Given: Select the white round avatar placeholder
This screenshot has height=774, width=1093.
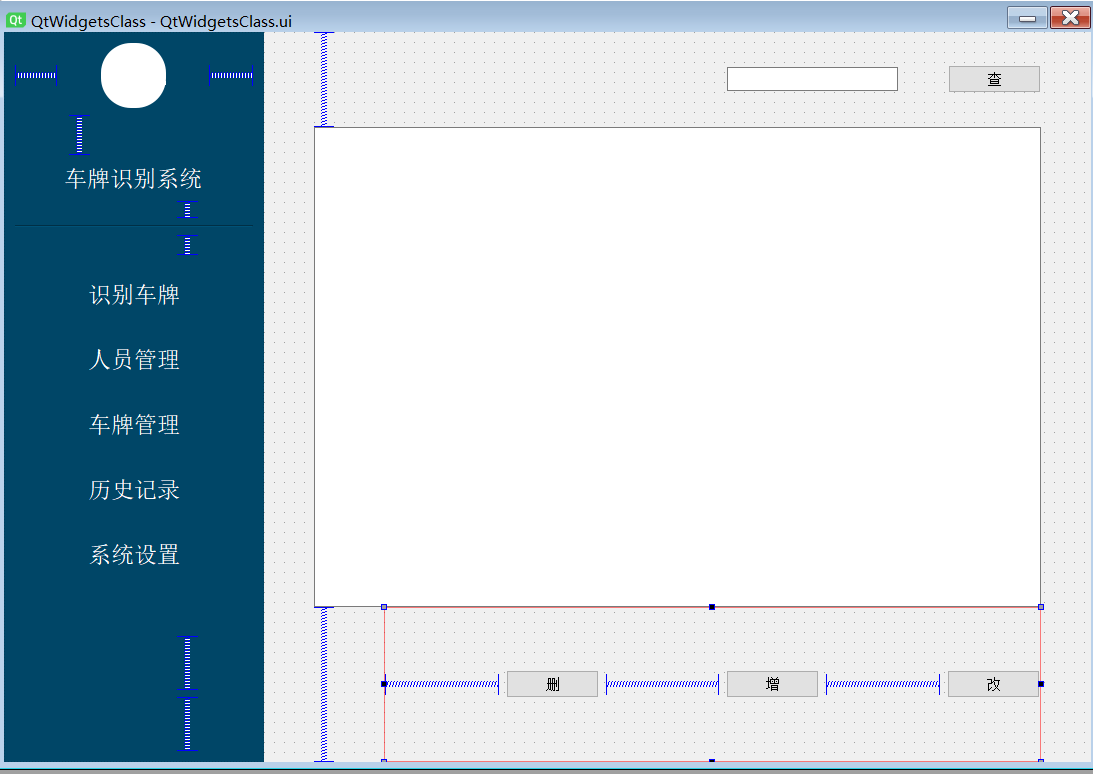Looking at the screenshot, I should tap(133, 75).
